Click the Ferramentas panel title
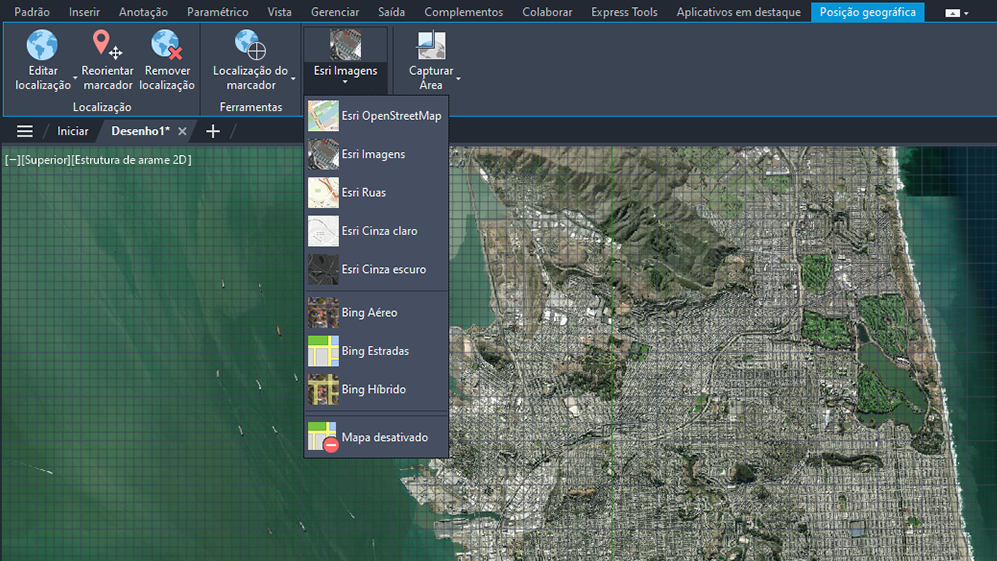 251,107
